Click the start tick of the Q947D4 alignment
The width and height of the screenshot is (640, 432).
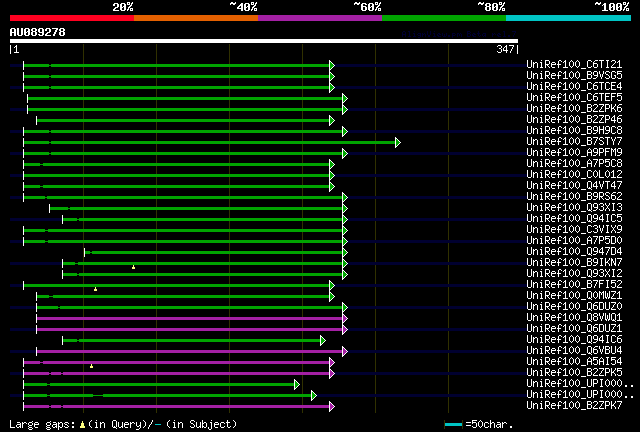(84, 252)
